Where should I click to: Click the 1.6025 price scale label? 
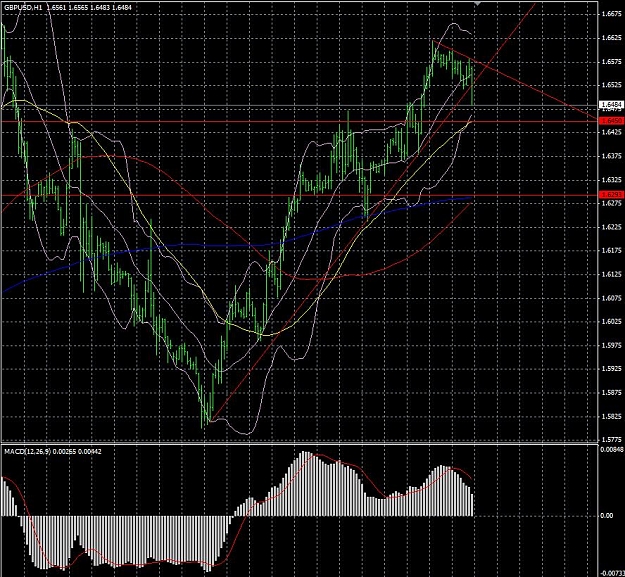tap(612, 321)
